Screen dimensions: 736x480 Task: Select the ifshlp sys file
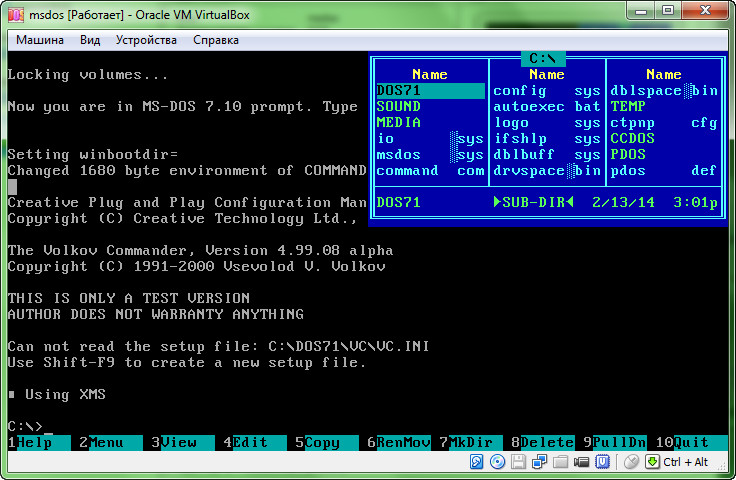[x=547, y=138]
